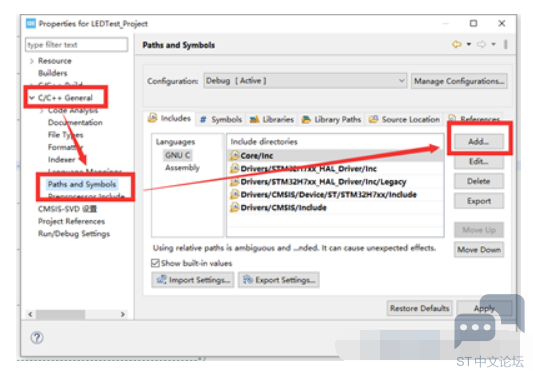The height and width of the screenshot is (377, 533).
Task: Select Indexer in the tree
Action: pyautogui.click(x=62, y=159)
